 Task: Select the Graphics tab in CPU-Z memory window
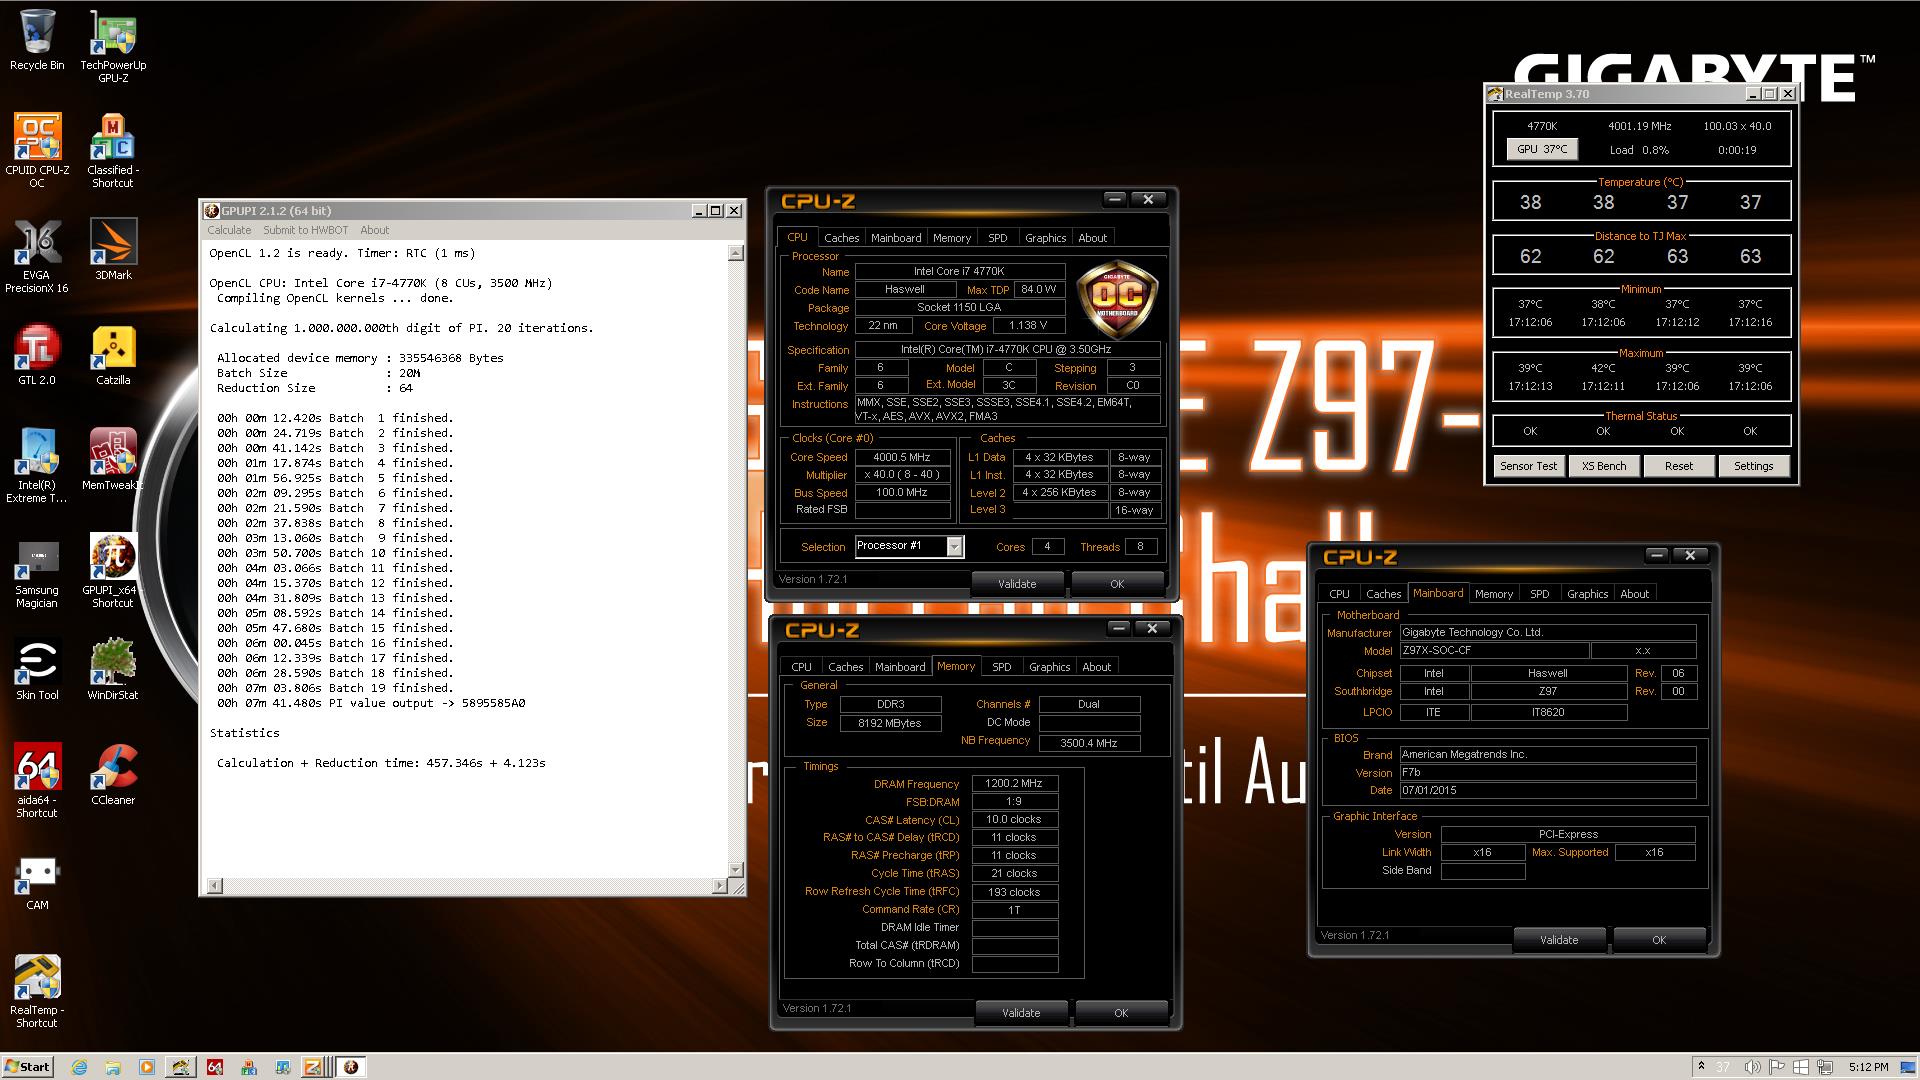[1049, 667]
